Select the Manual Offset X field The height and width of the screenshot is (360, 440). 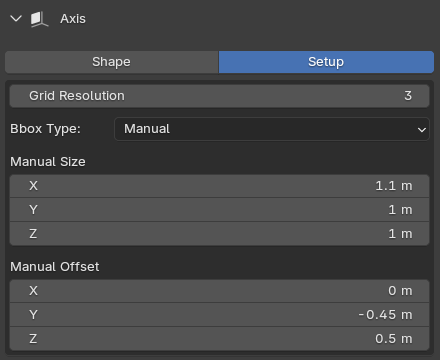[219, 291]
